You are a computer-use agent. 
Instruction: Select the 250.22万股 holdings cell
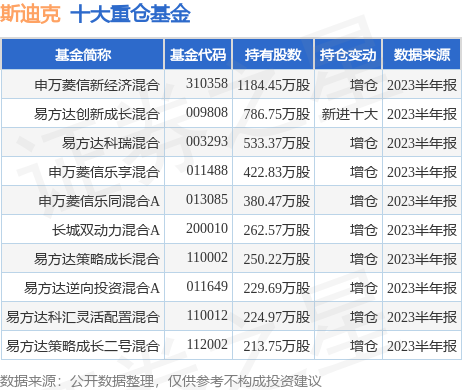[x=277, y=259]
